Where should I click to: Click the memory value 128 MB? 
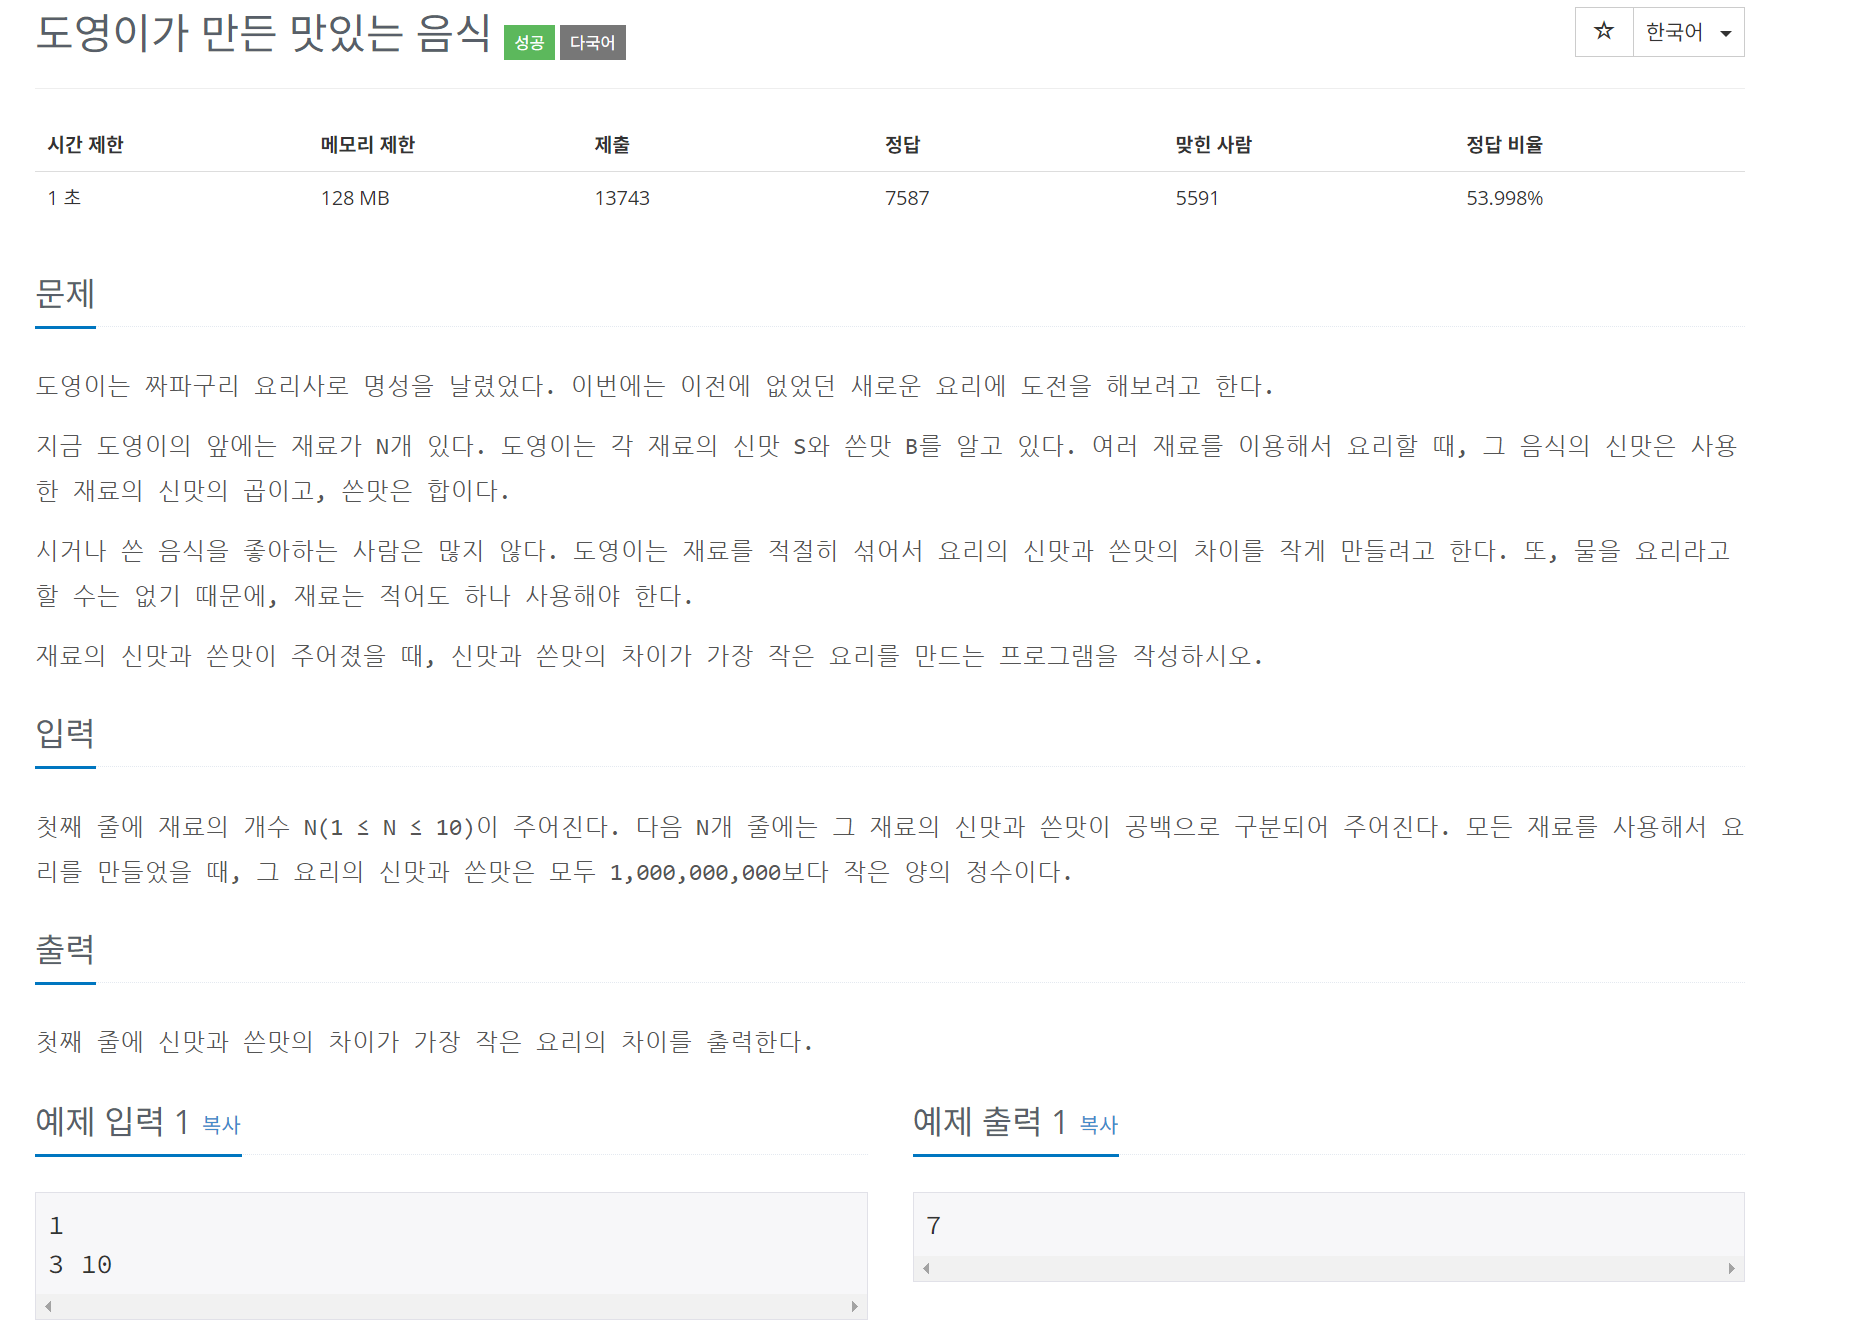tap(355, 198)
